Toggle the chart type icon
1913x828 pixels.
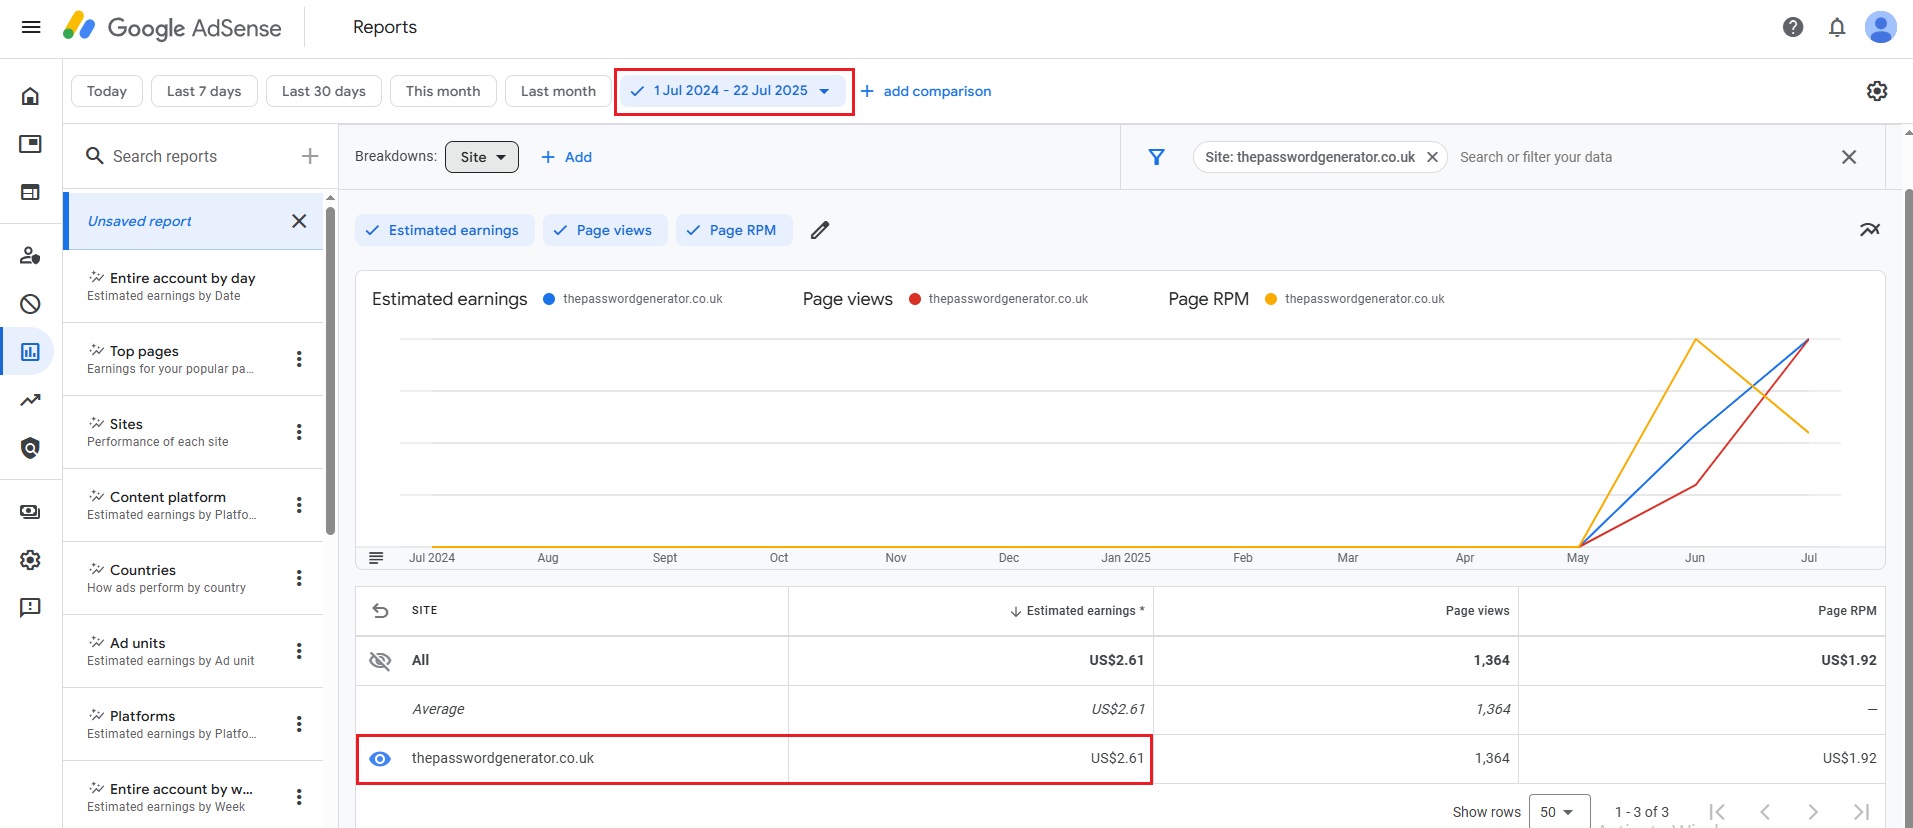pos(1870,230)
